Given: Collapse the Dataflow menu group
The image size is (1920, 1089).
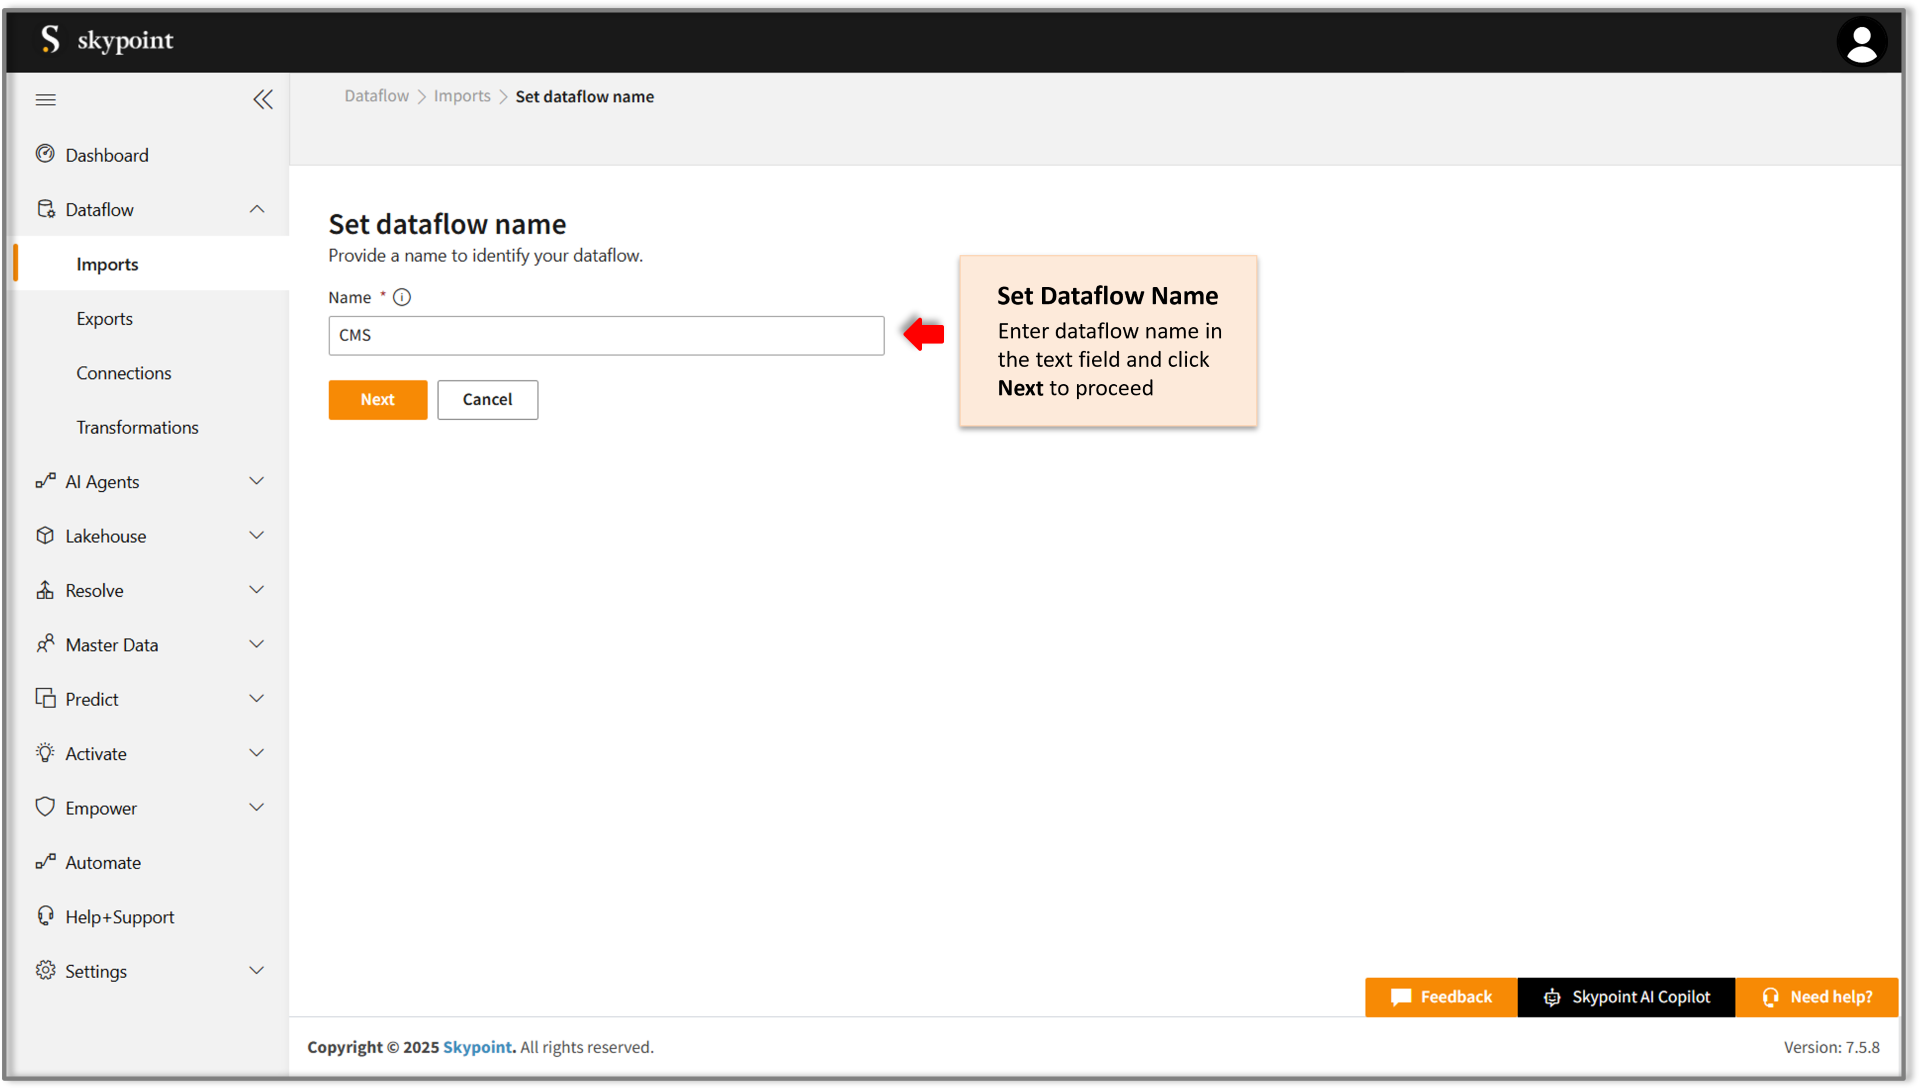Looking at the screenshot, I should pyautogui.click(x=257, y=209).
